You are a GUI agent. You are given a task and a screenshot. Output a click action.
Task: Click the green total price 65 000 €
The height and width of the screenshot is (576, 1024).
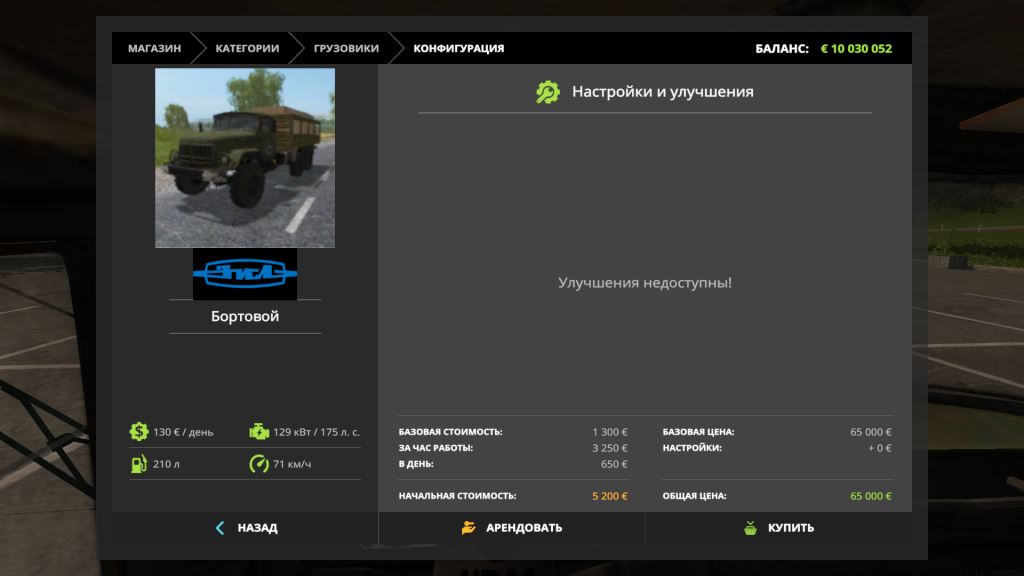(x=870, y=496)
